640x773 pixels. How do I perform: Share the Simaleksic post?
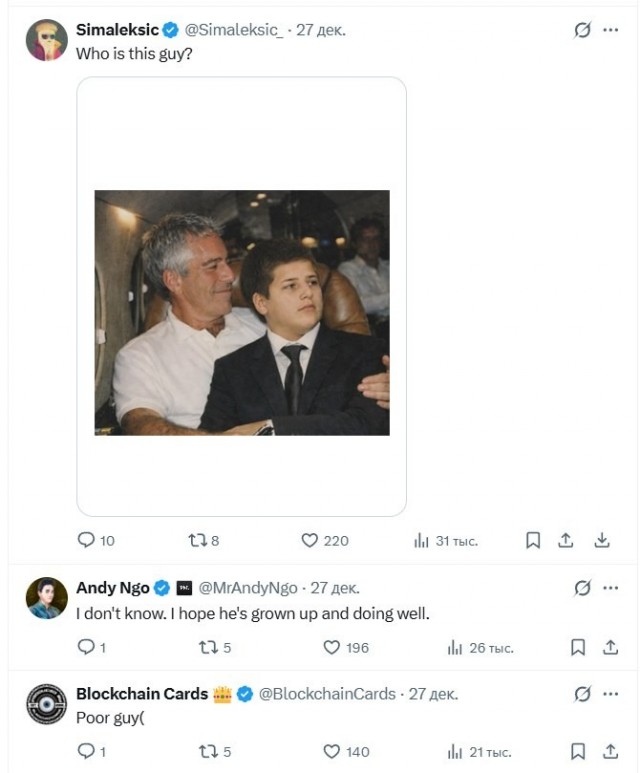[x=566, y=540]
